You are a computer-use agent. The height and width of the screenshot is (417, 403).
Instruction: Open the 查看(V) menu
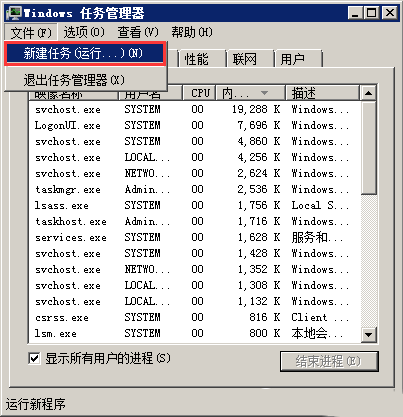(138, 32)
